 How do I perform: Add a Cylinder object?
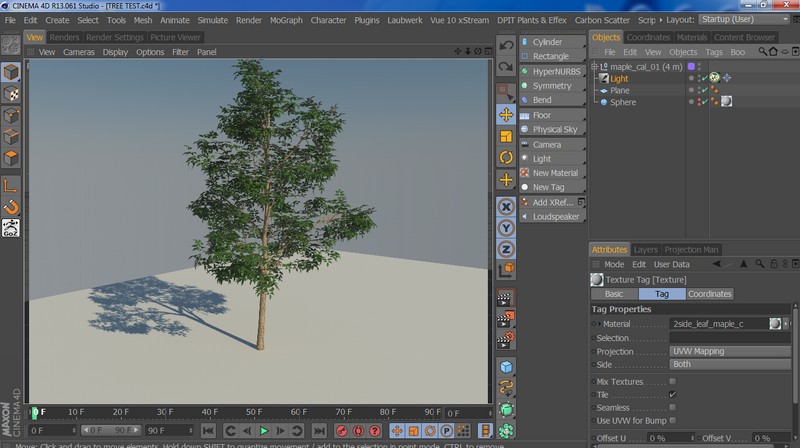(x=552, y=42)
